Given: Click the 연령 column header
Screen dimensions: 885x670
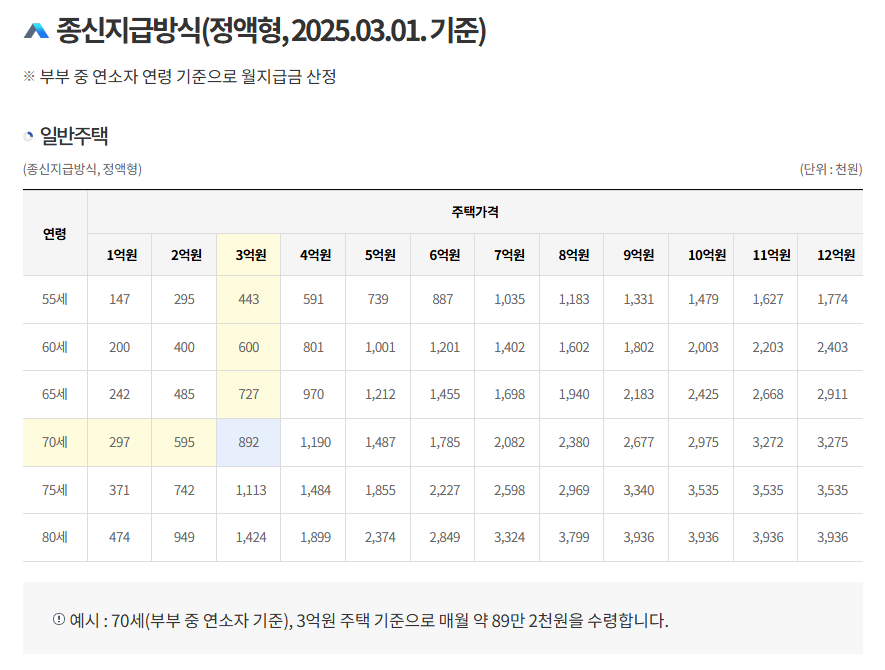Looking at the screenshot, I should tap(55, 231).
